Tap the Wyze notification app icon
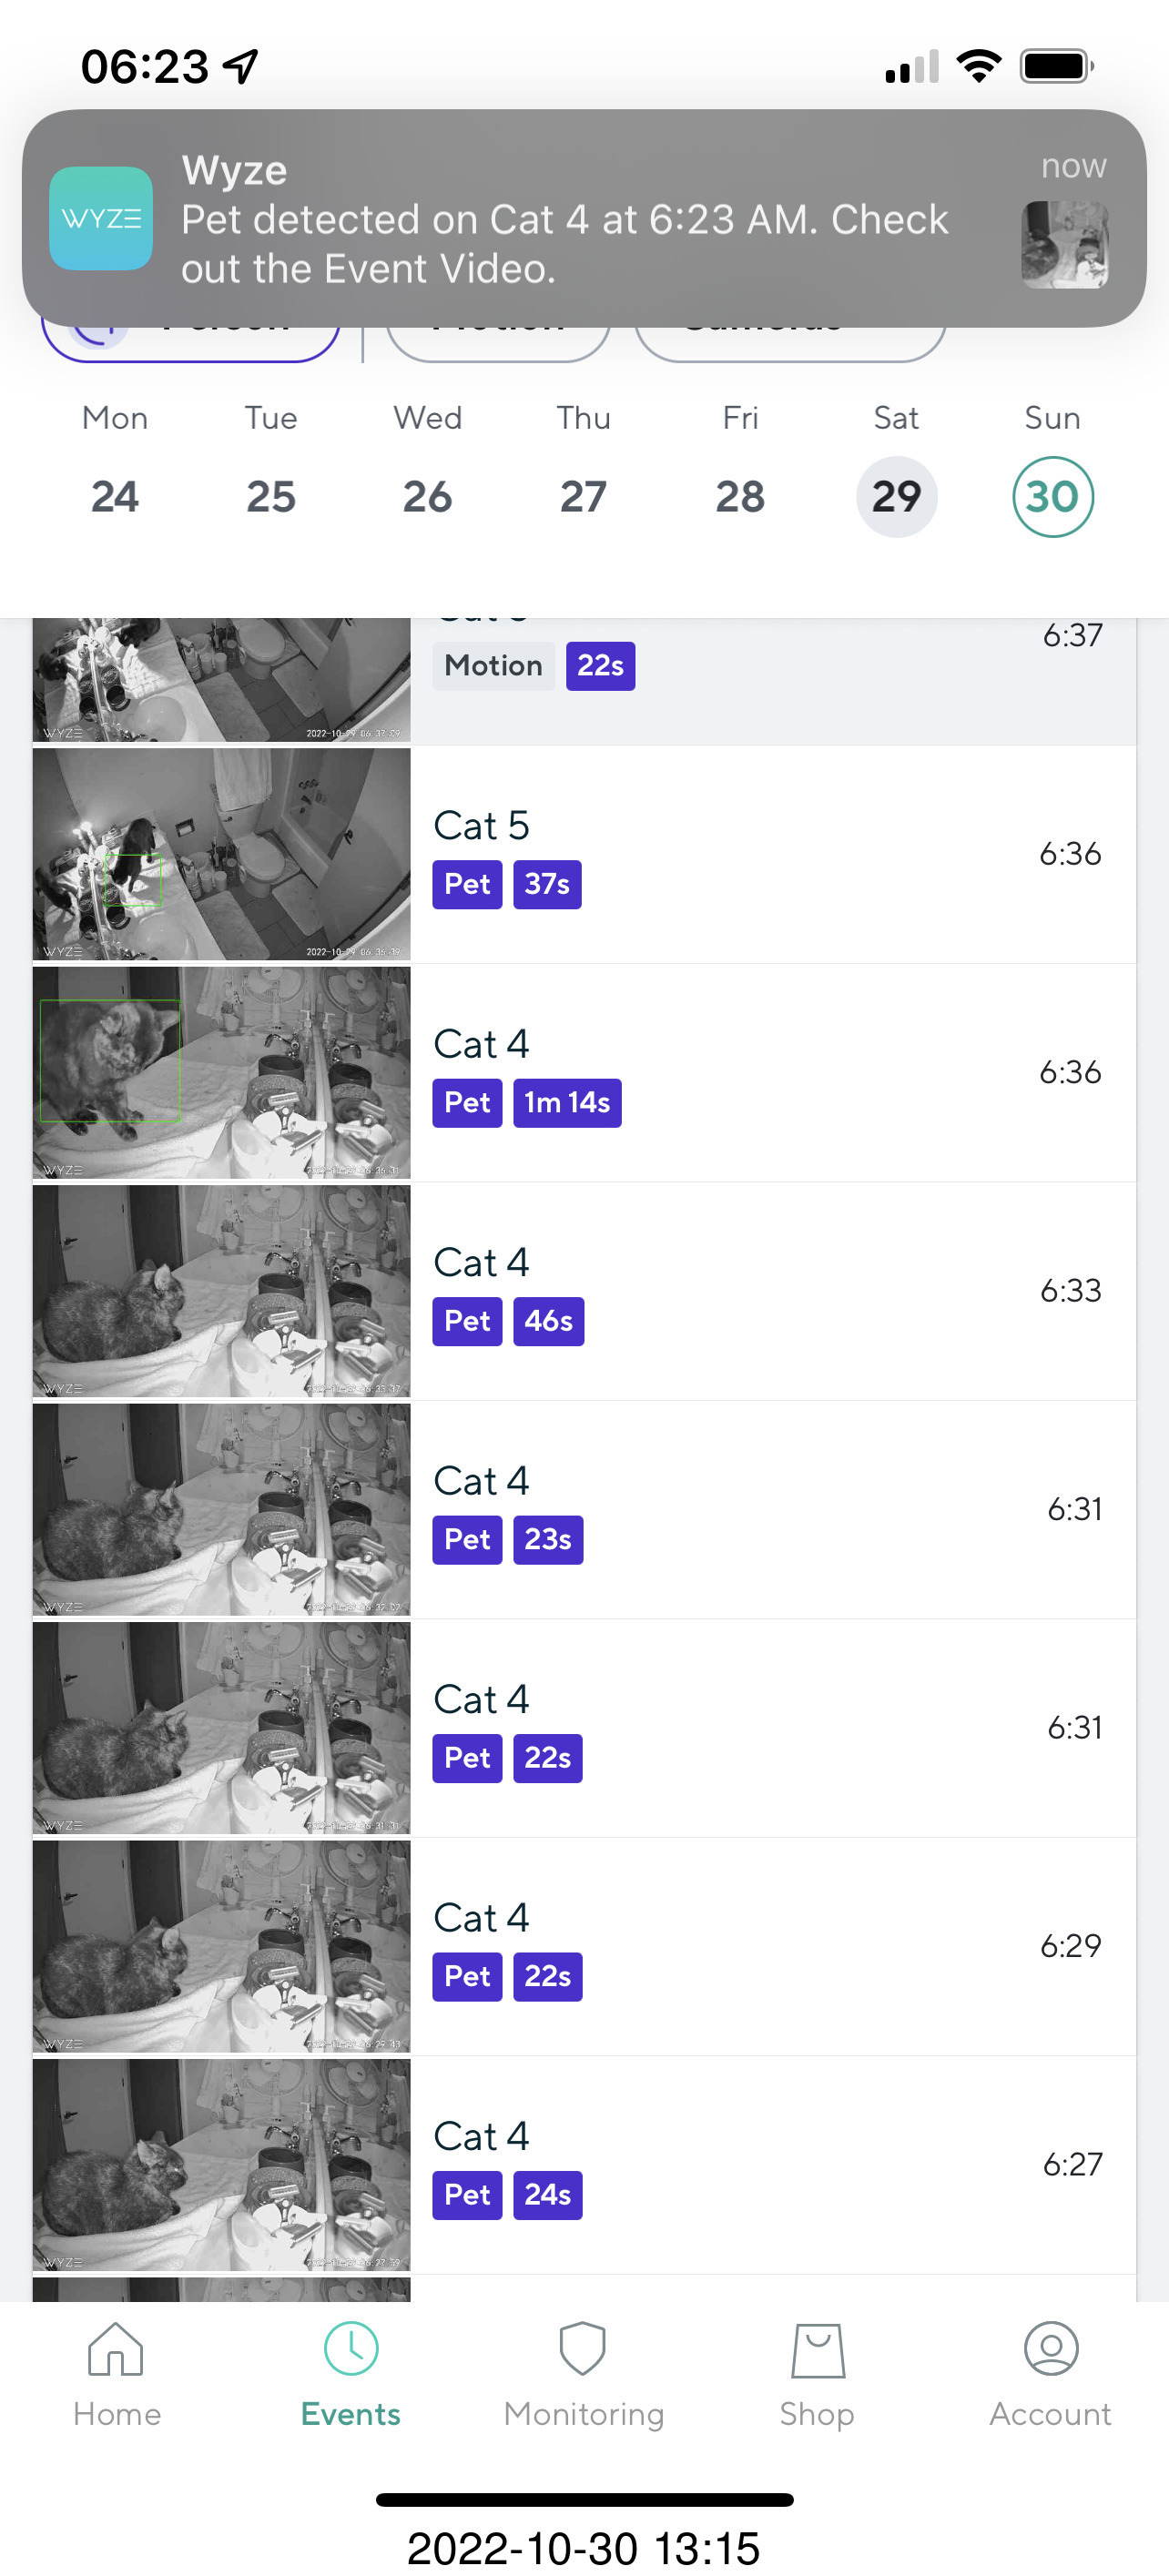1169x2576 pixels. 101,218
